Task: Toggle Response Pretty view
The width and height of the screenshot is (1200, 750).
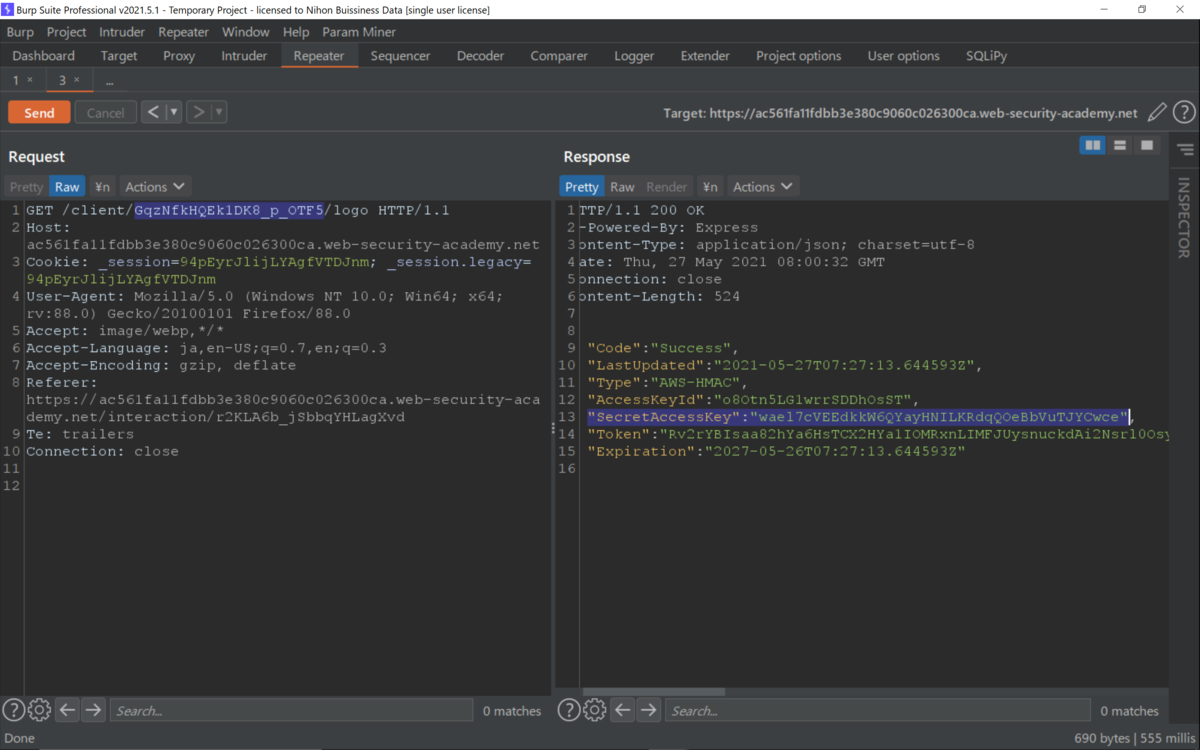Action: 581,187
